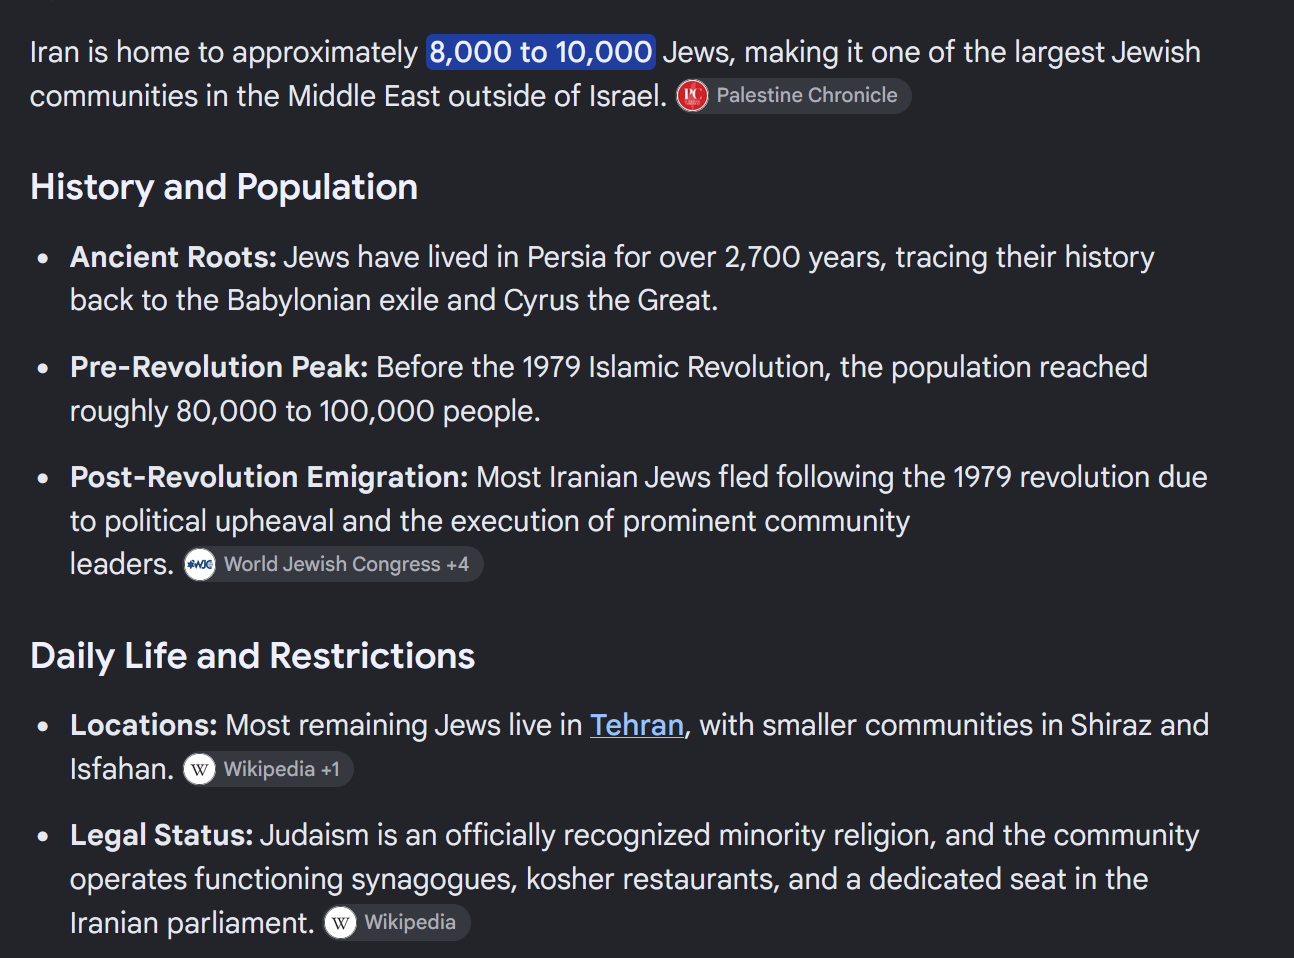Click the Locations bold label
Viewport: 1294px width, 958px height.
[144, 725]
